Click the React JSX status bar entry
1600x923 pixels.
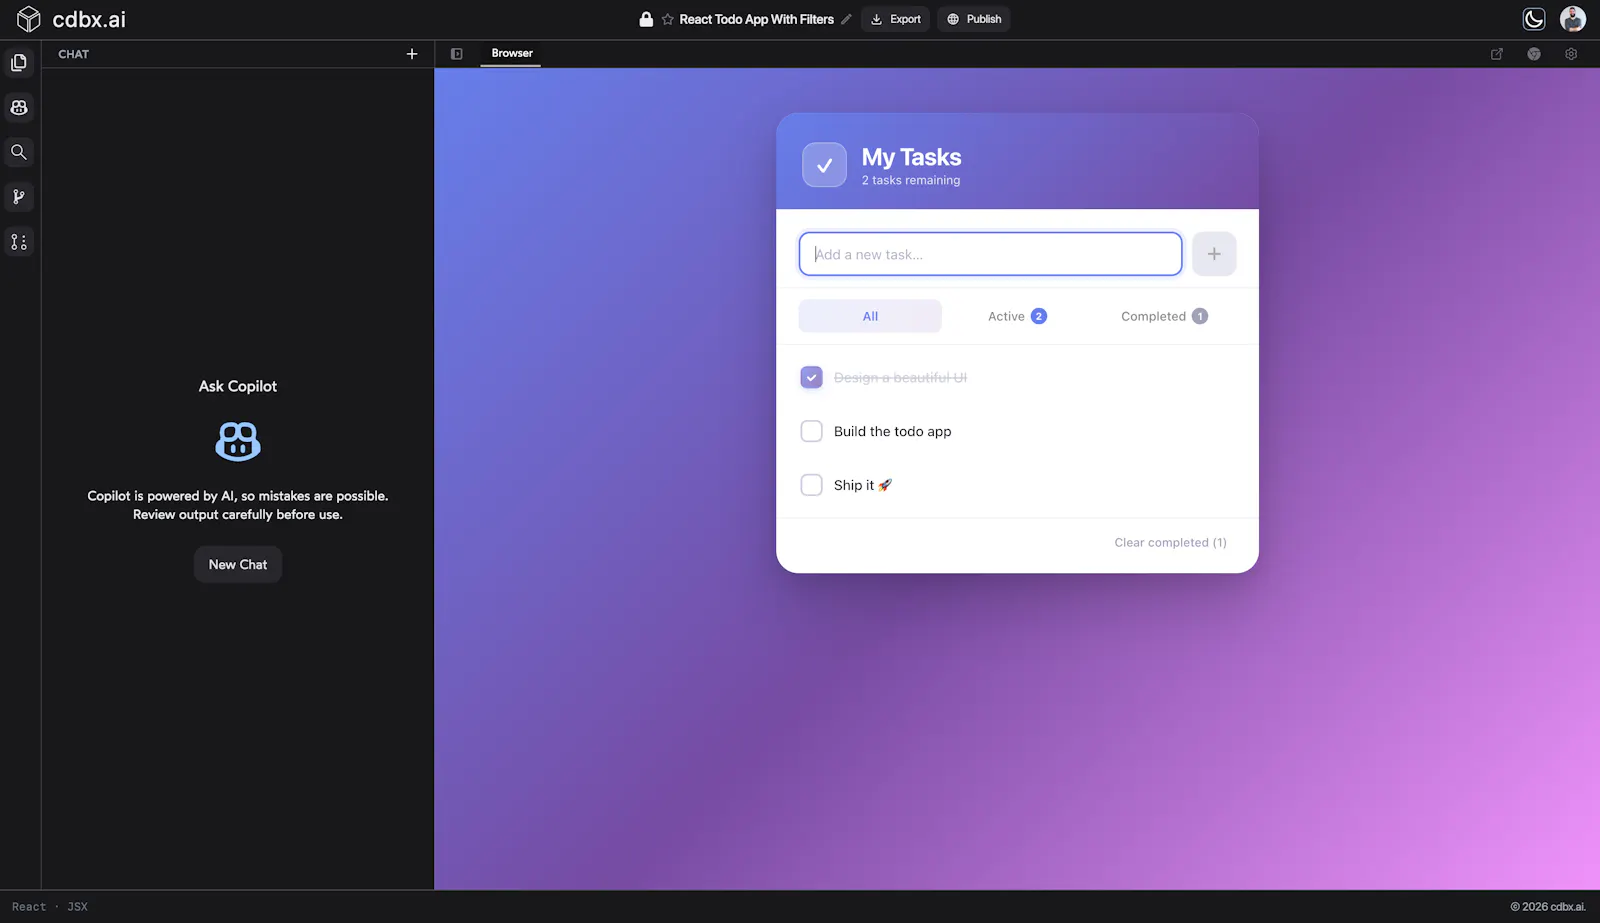click(50, 907)
